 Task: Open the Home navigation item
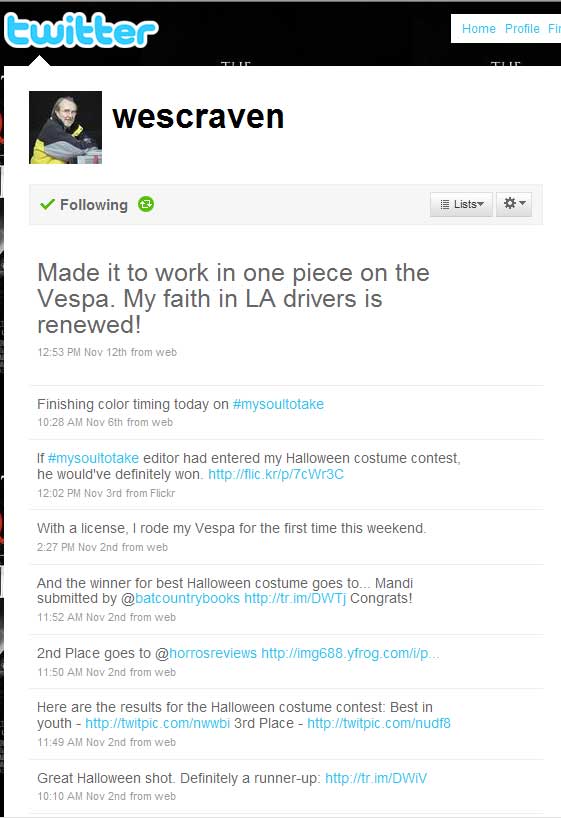(x=479, y=29)
